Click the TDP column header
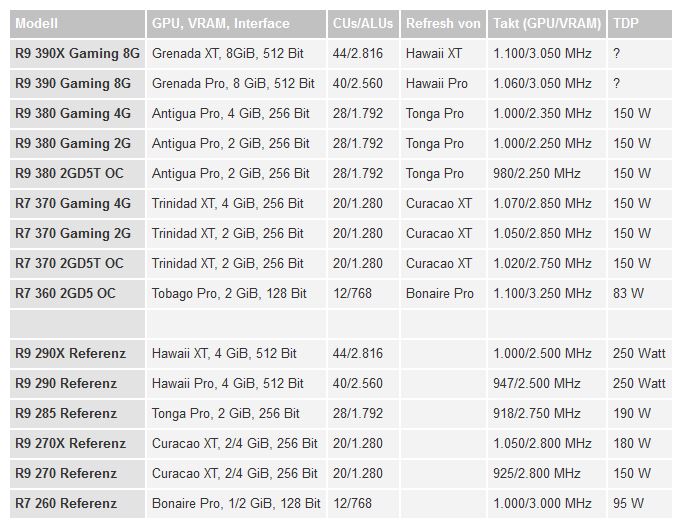This screenshot has height=526, width=692. point(639,23)
